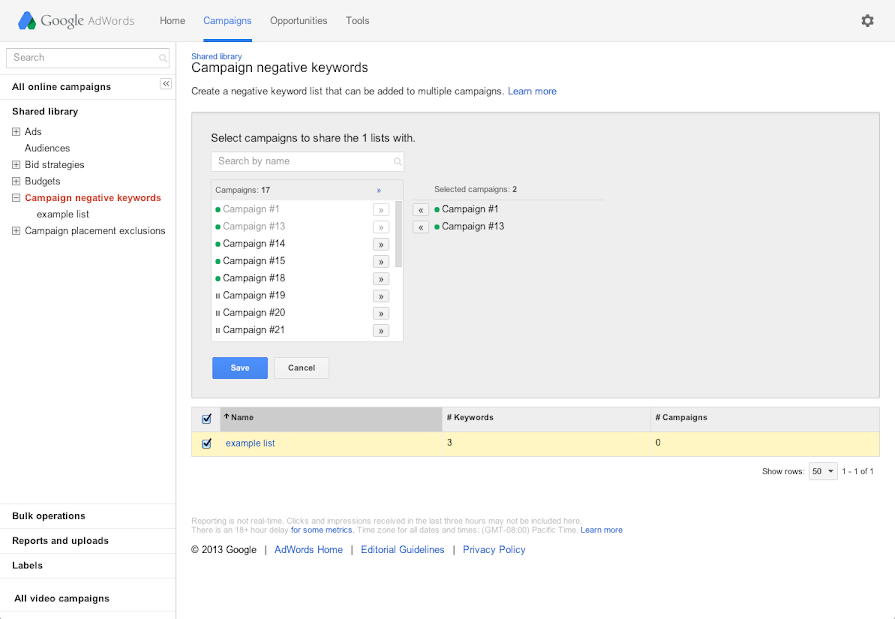Remove Campaign #1 from selected campaigns
Screen dimensions: 895x619
click(421, 210)
